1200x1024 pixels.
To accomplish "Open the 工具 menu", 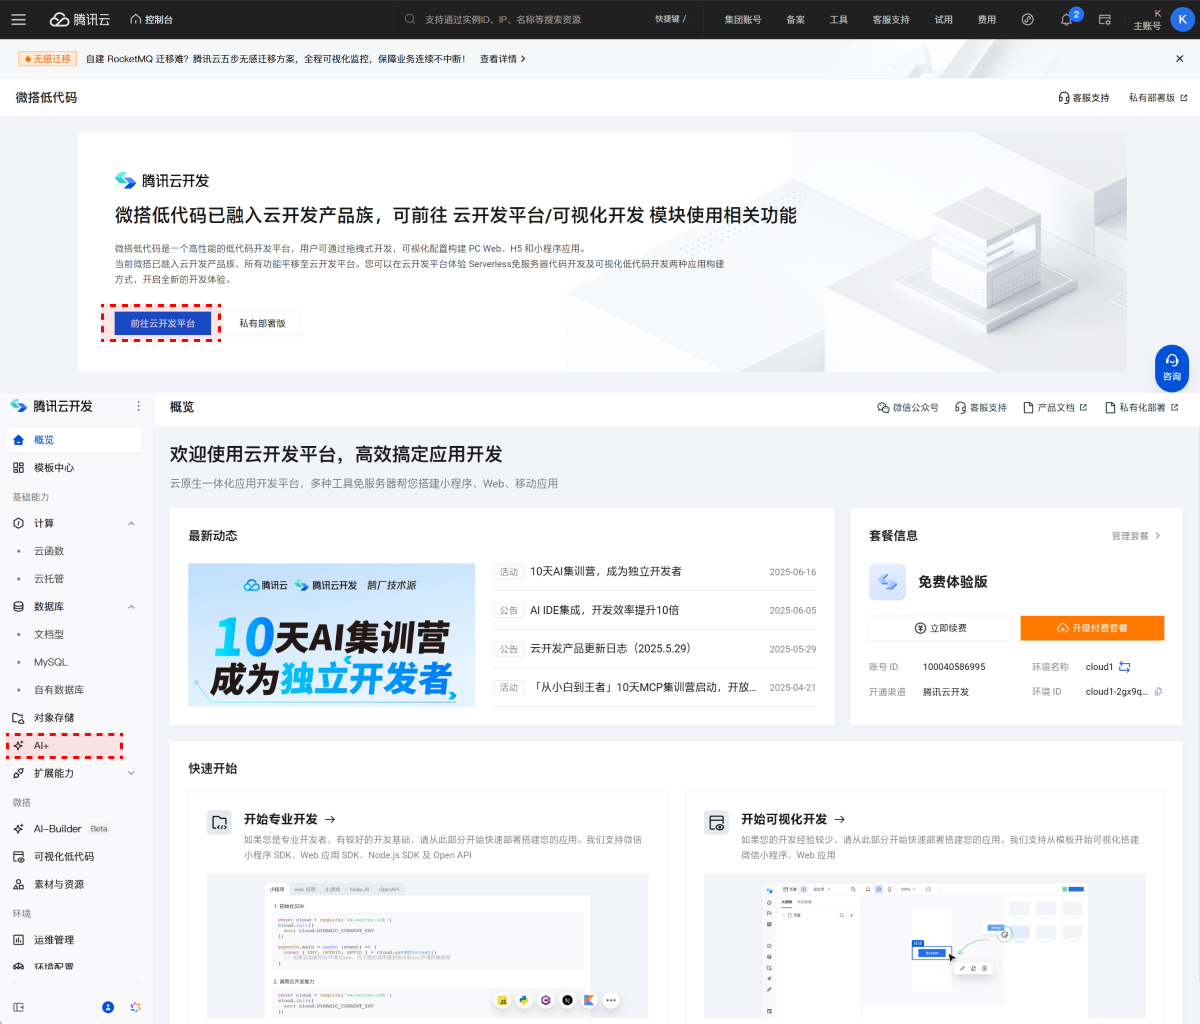I will pyautogui.click(x=839, y=19).
